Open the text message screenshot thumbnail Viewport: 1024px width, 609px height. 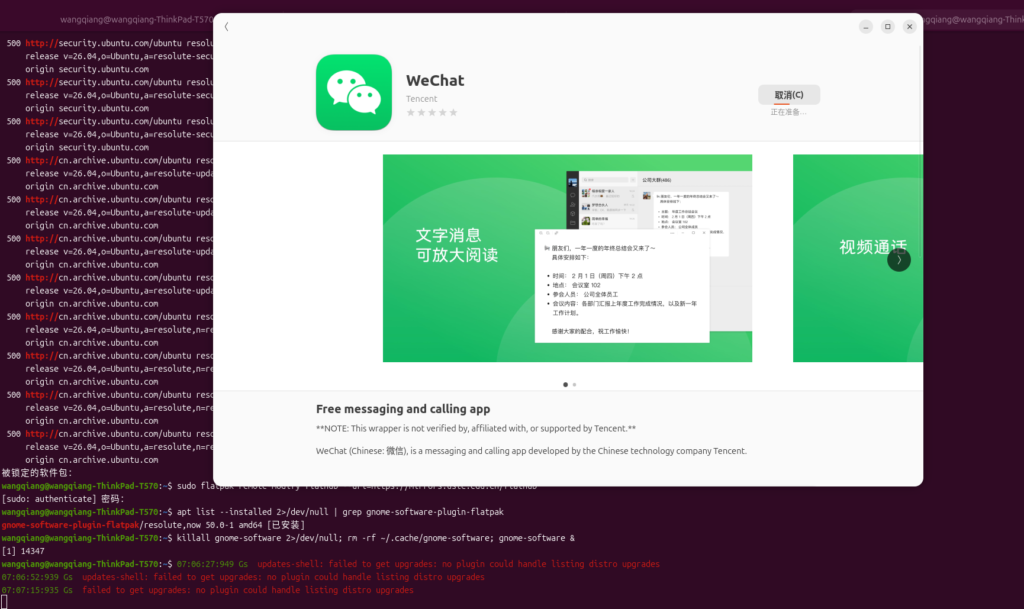(568, 258)
